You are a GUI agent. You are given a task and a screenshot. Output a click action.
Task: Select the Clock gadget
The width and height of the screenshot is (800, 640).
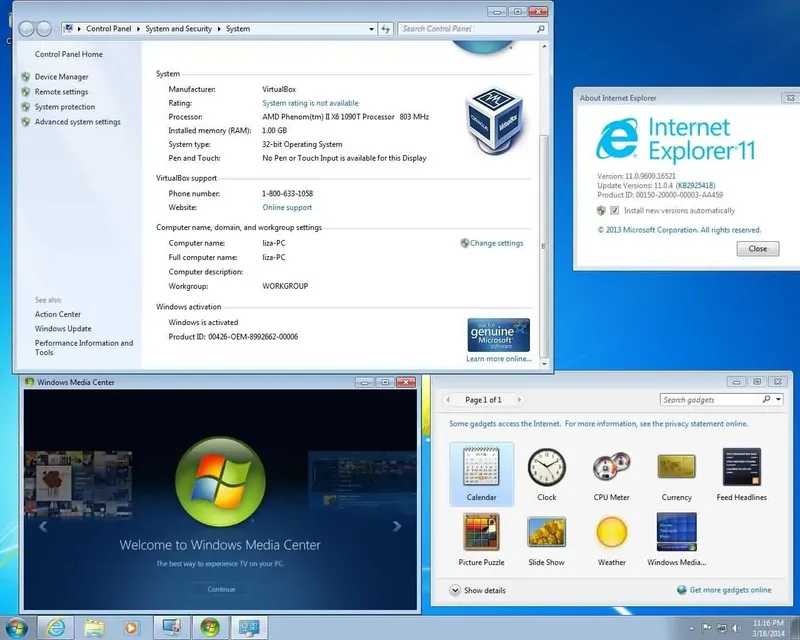coord(546,474)
